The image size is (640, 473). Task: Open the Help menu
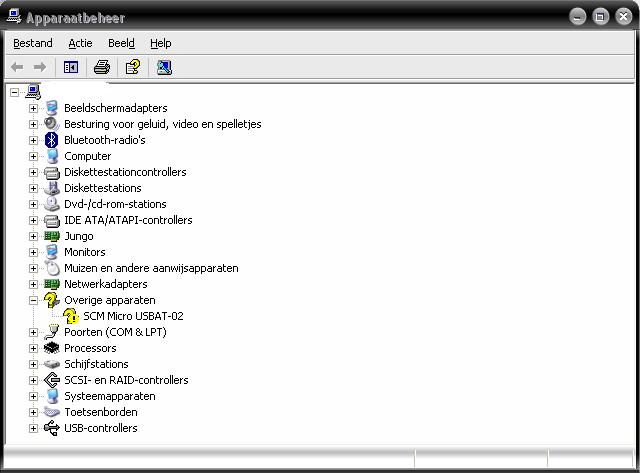(x=160, y=43)
